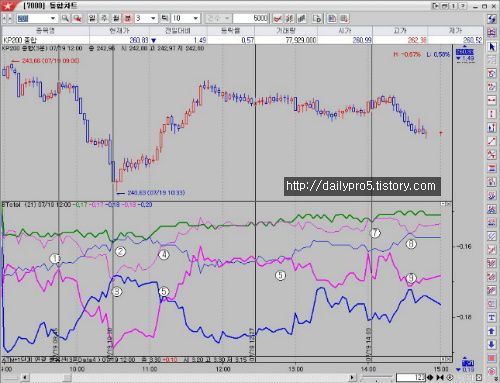500x383 pixels.
Task: Select the arrow pointer tool in sidebar
Action: pyautogui.click(x=492, y=47)
